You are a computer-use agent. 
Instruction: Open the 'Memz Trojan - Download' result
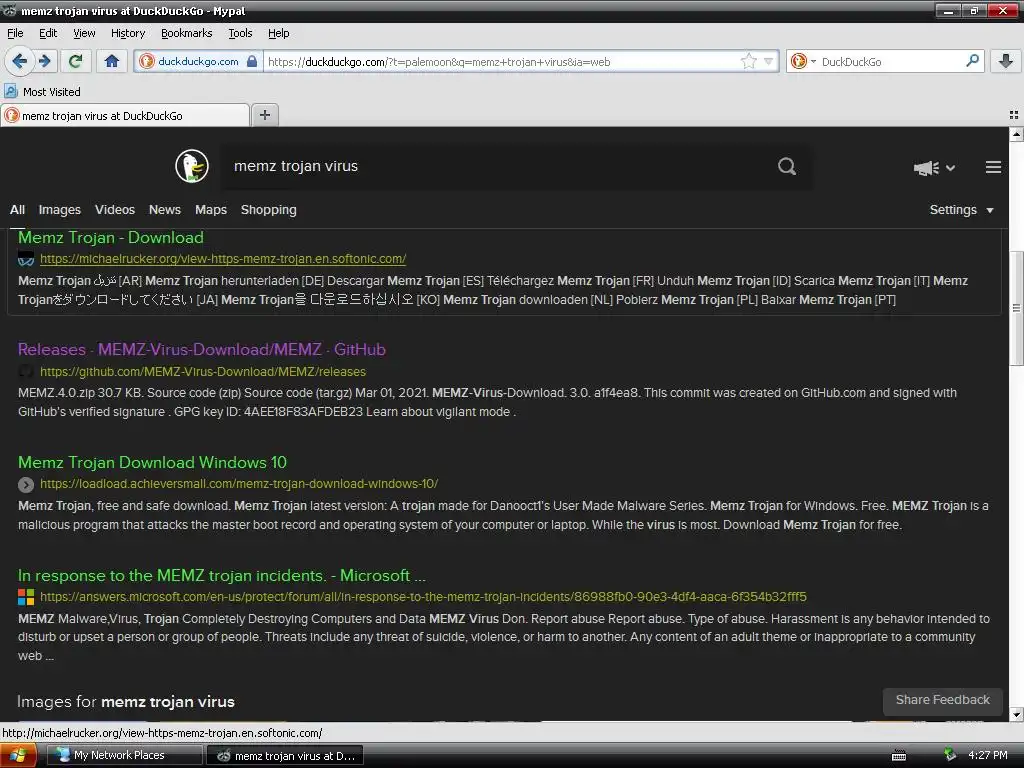click(x=110, y=238)
